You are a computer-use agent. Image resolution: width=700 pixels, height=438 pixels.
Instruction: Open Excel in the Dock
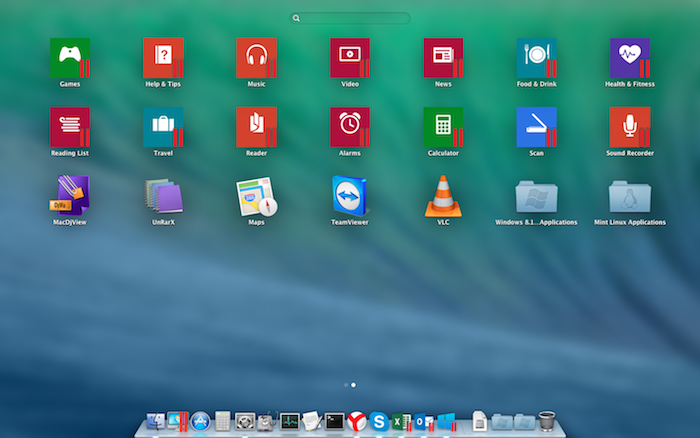tap(401, 422)
